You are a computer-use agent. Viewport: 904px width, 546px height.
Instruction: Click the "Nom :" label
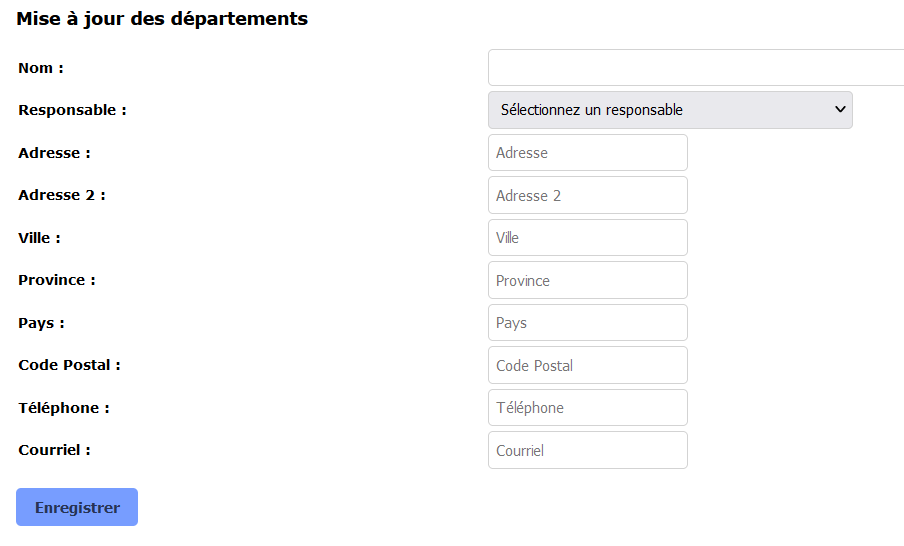[x=41, y=68]
